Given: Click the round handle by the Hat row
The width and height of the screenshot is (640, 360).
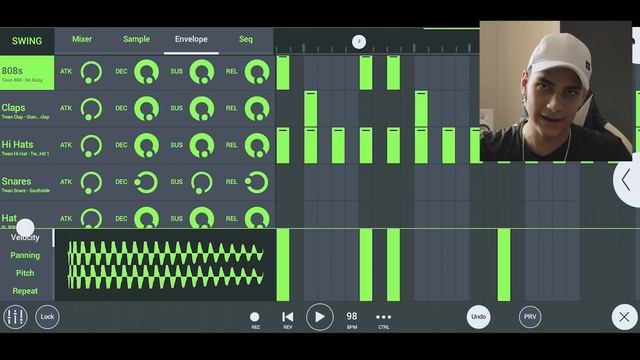Looking at the screenshot, I should click(25, 227).
